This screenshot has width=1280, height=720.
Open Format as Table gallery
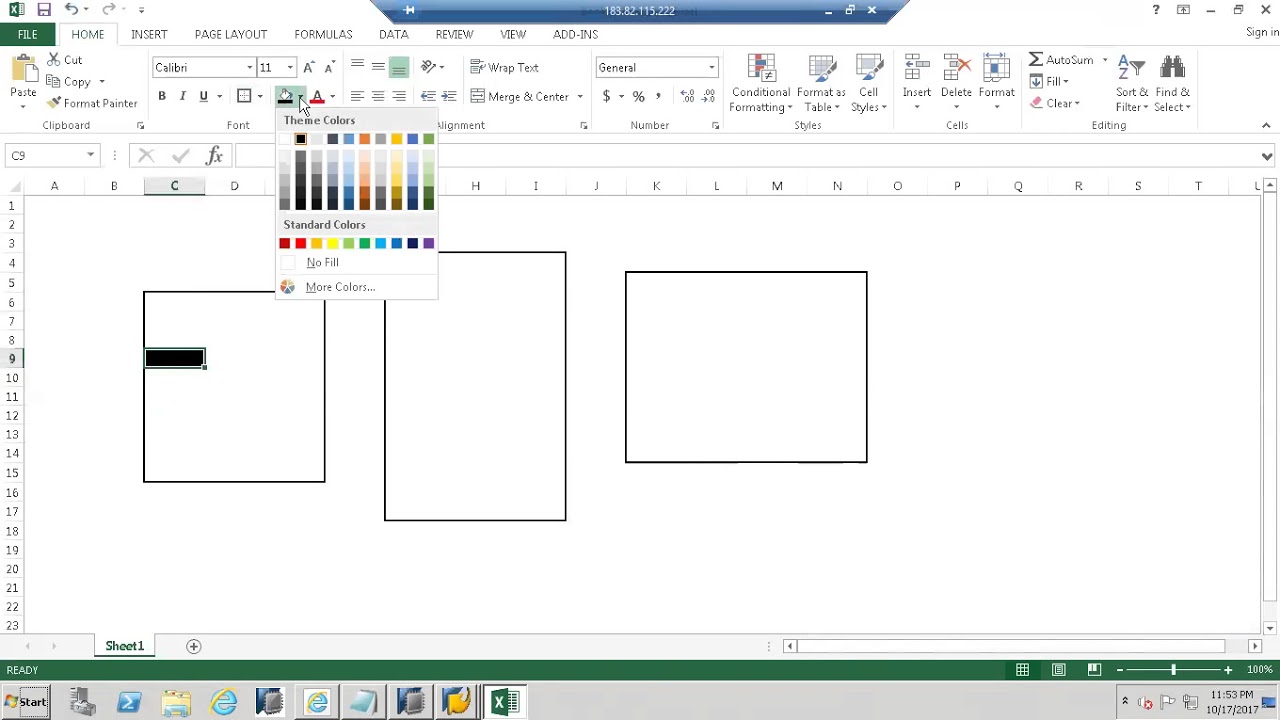(821, 84)
